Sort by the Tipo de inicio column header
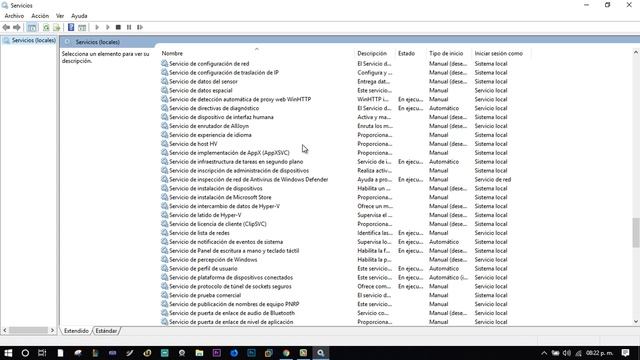The width and height of the screenshot is (640, 360). [x=446, y=53]
